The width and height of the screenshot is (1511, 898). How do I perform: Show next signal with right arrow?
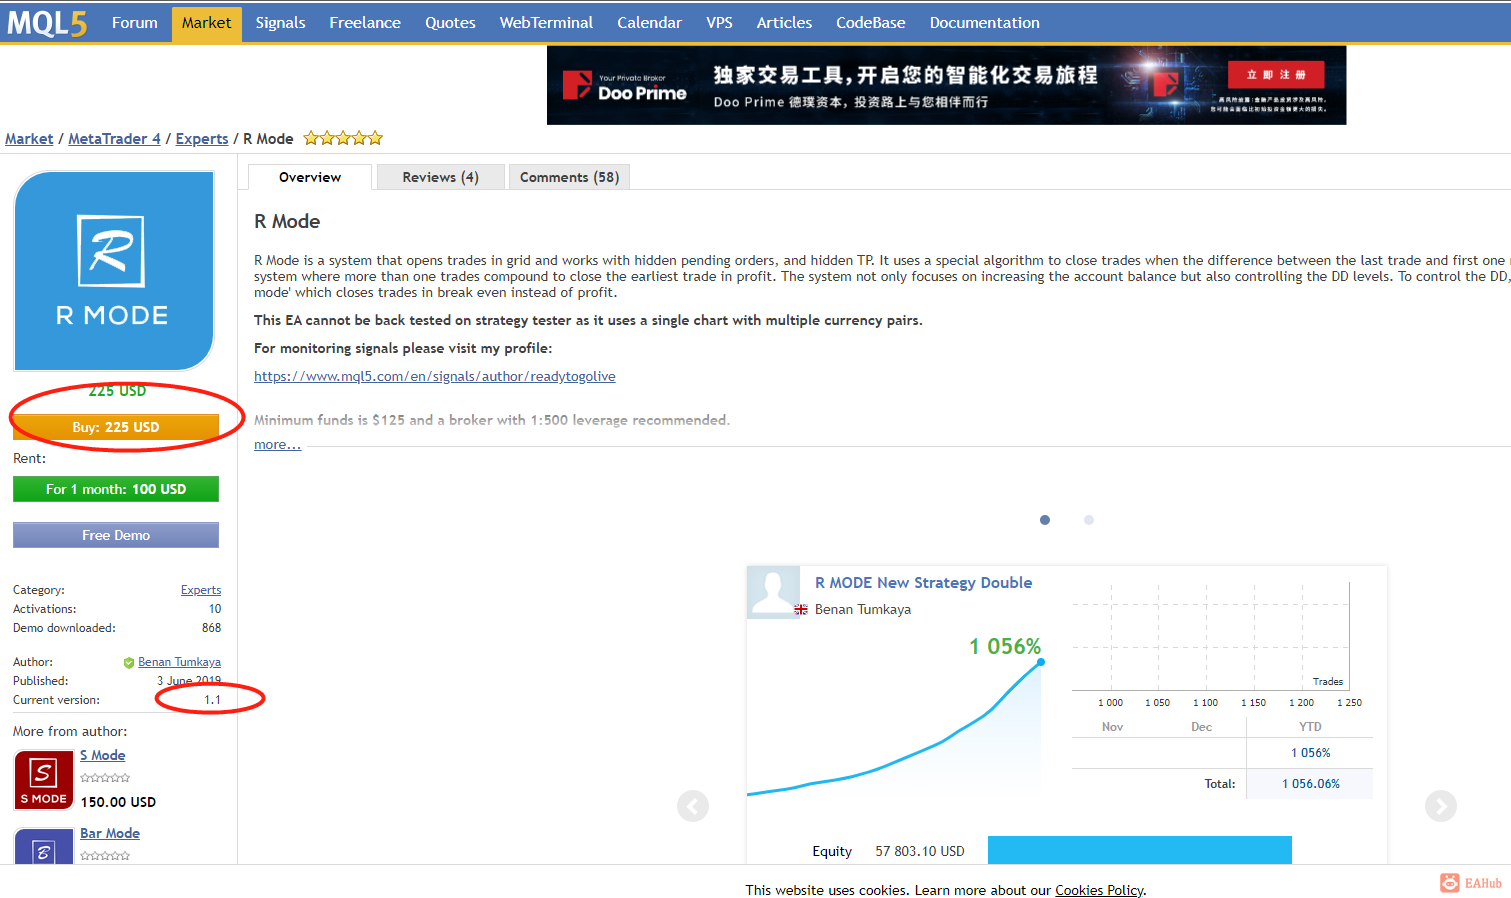pyautogui.click(x=1440, y=806)
